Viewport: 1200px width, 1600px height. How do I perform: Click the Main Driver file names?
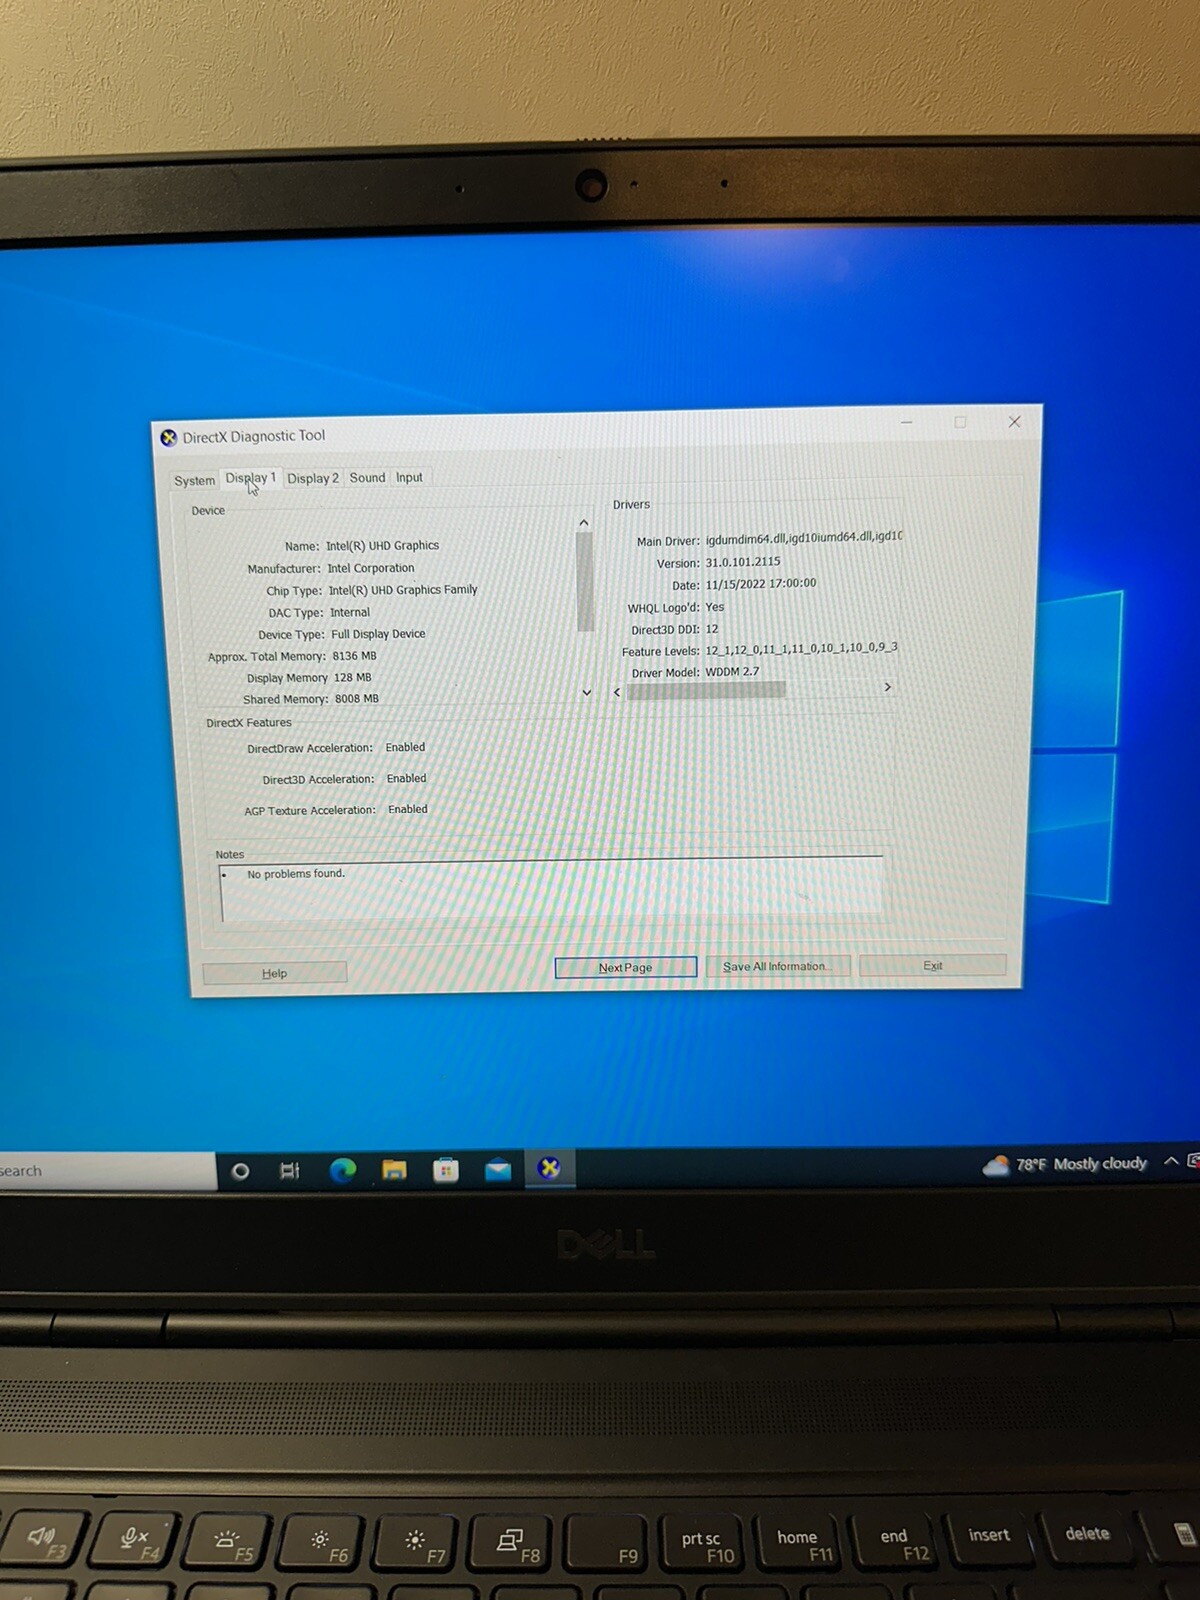(x=803, y=537)
